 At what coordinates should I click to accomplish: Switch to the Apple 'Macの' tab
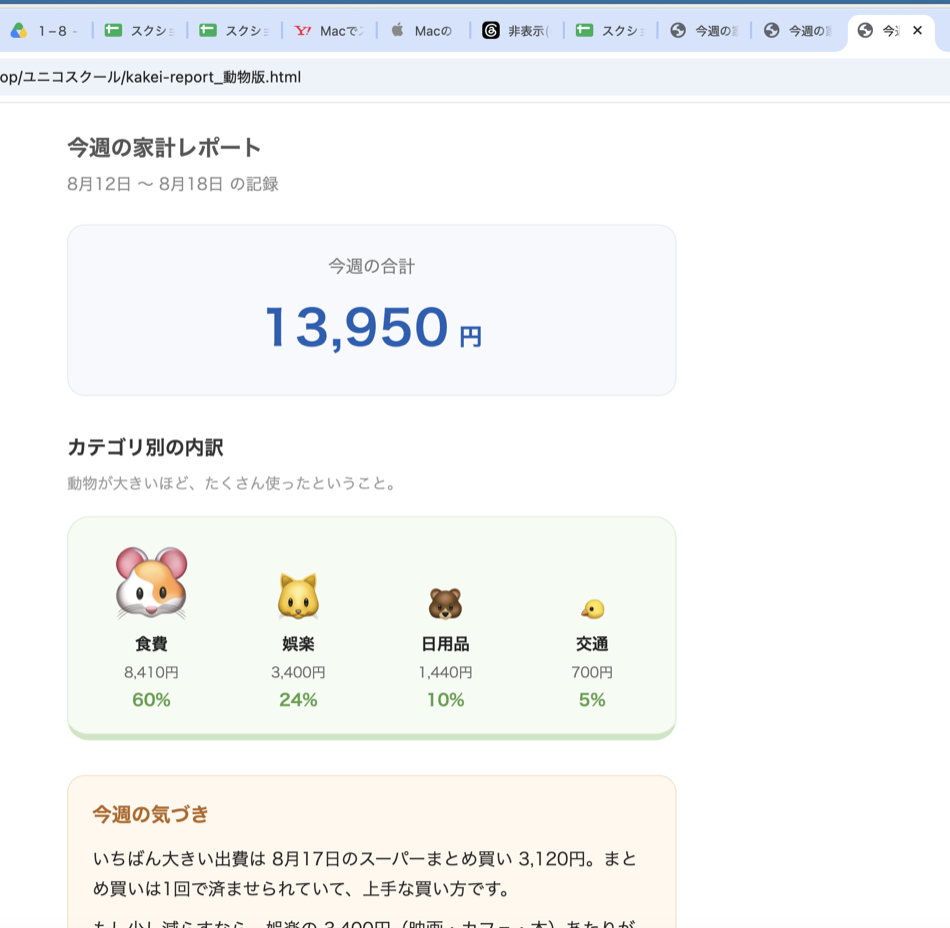pos(423,30)
